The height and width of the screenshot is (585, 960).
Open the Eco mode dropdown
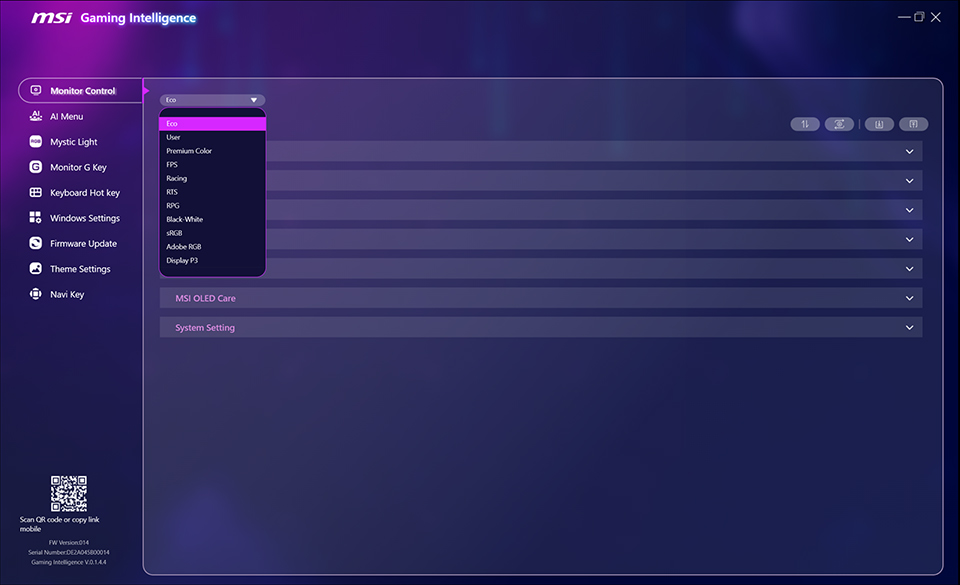click(211, 99)
